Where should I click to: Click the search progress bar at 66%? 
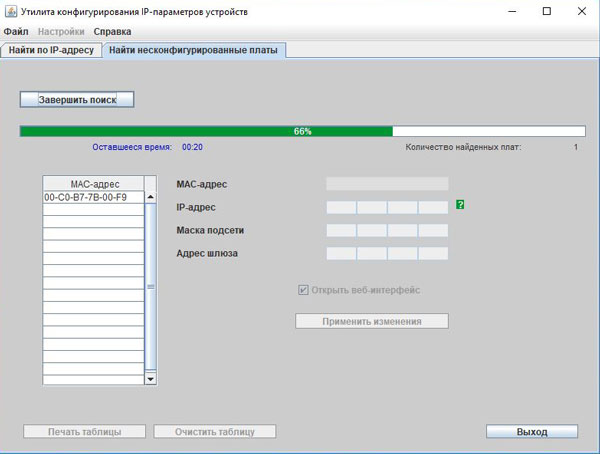[x=302, y=131]
